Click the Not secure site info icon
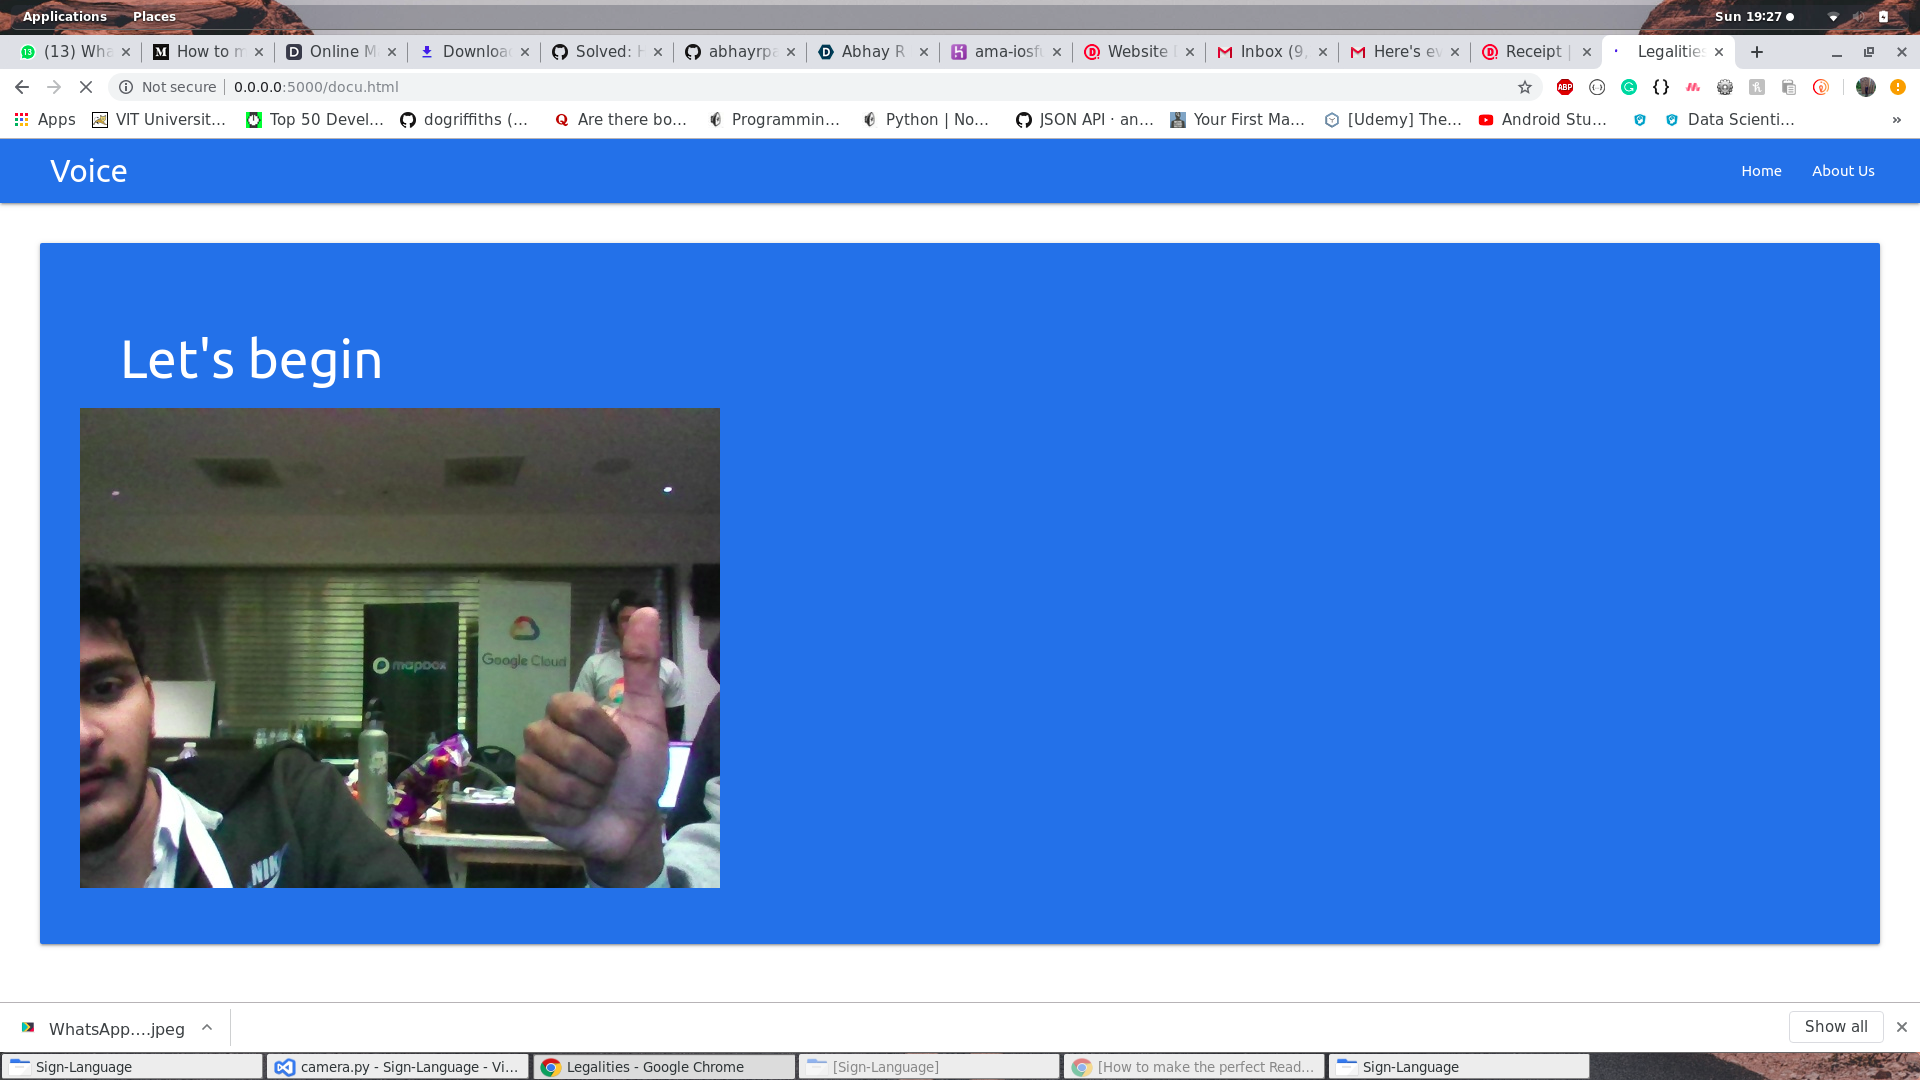1920x1080 pixels. [x=126, y=87]
